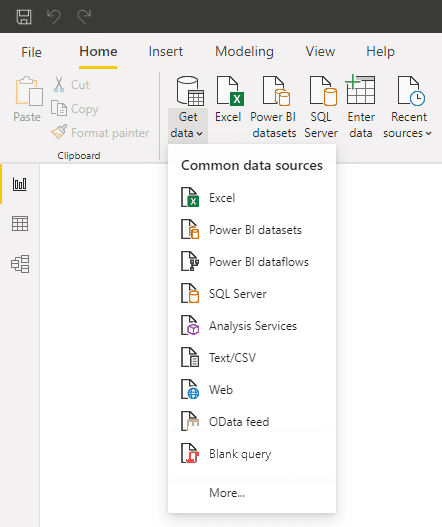442x527 pixels.
Task: Click the Get data database icon
Action: 190,91
